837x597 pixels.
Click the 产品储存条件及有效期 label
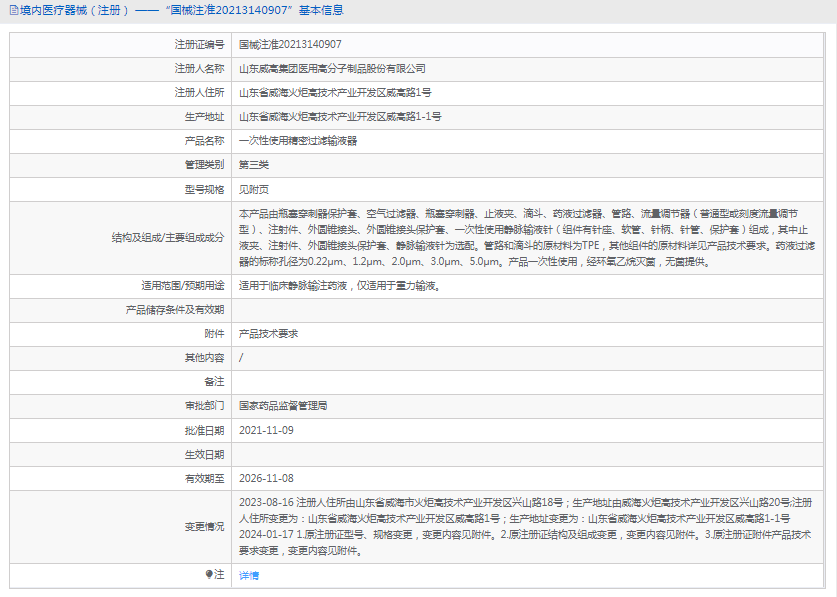click(175, 310)
